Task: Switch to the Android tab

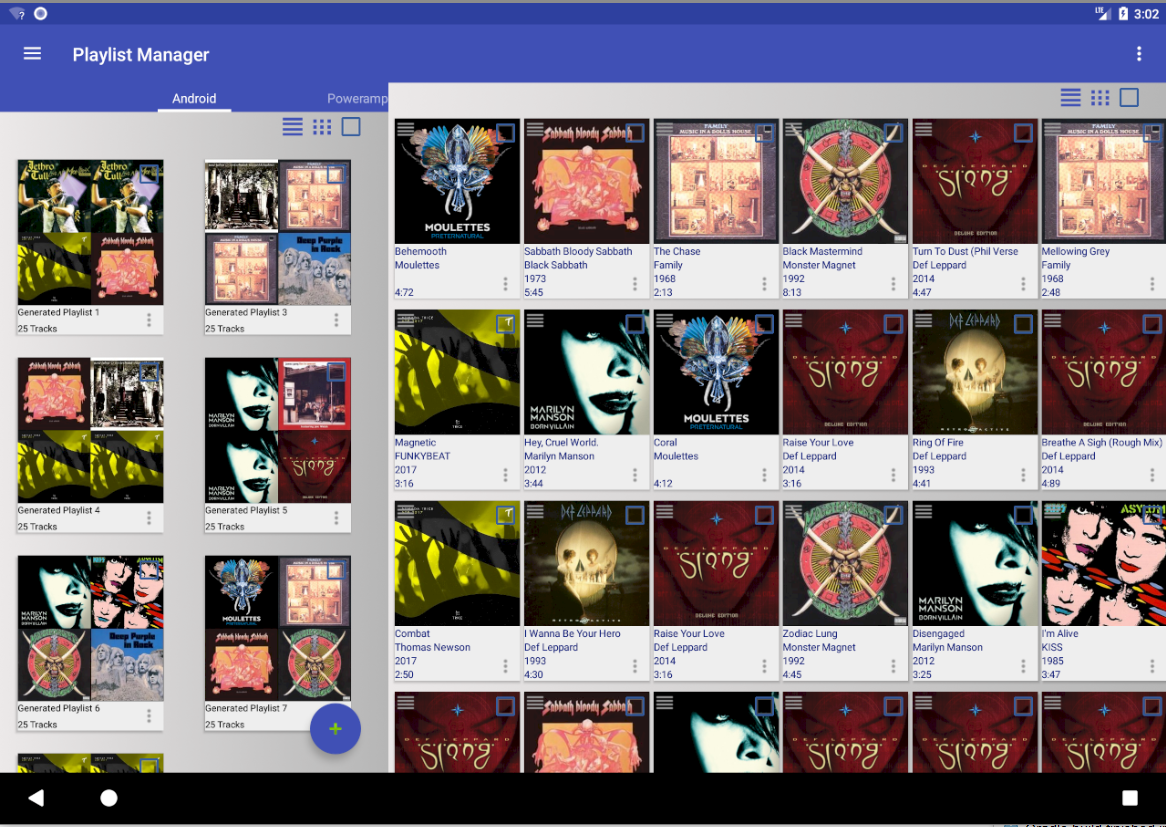Action: click(194, 98)
